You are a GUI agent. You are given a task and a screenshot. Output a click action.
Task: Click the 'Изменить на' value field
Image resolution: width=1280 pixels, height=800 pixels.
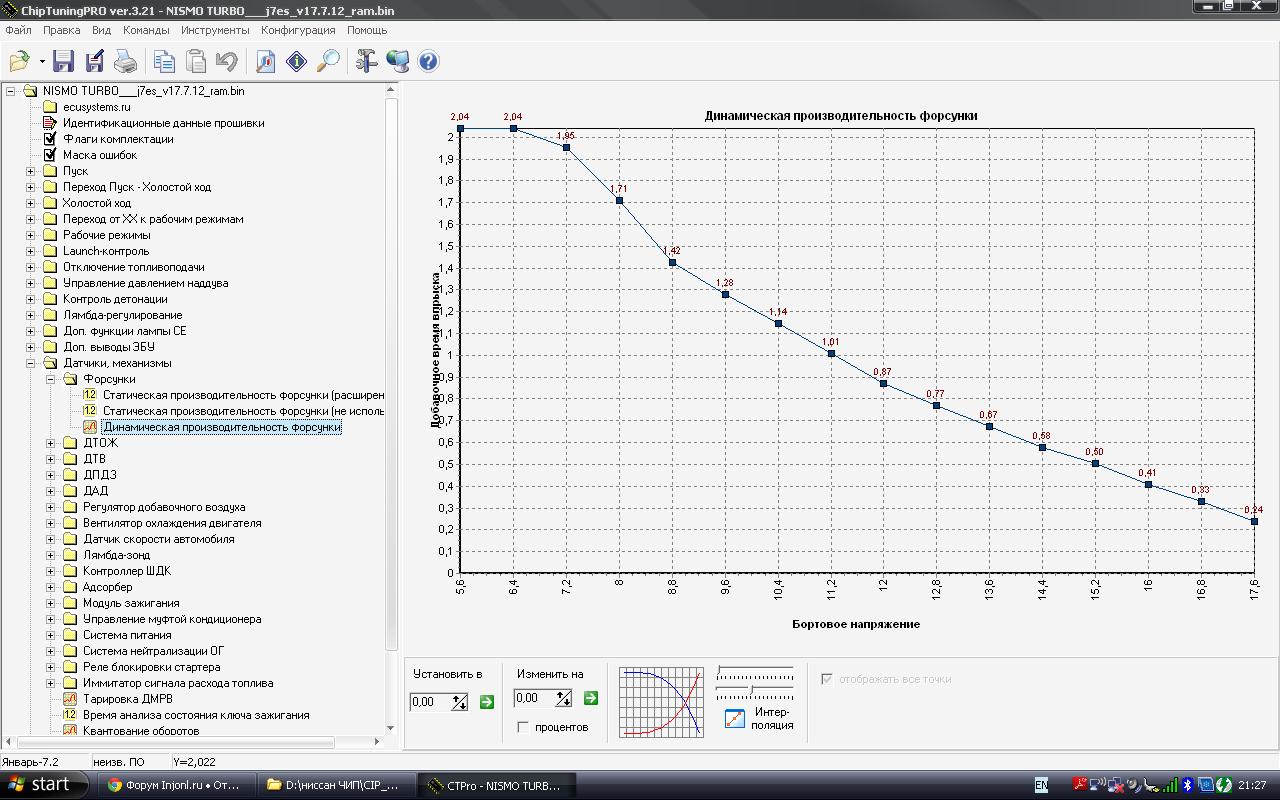coord(534,698)
